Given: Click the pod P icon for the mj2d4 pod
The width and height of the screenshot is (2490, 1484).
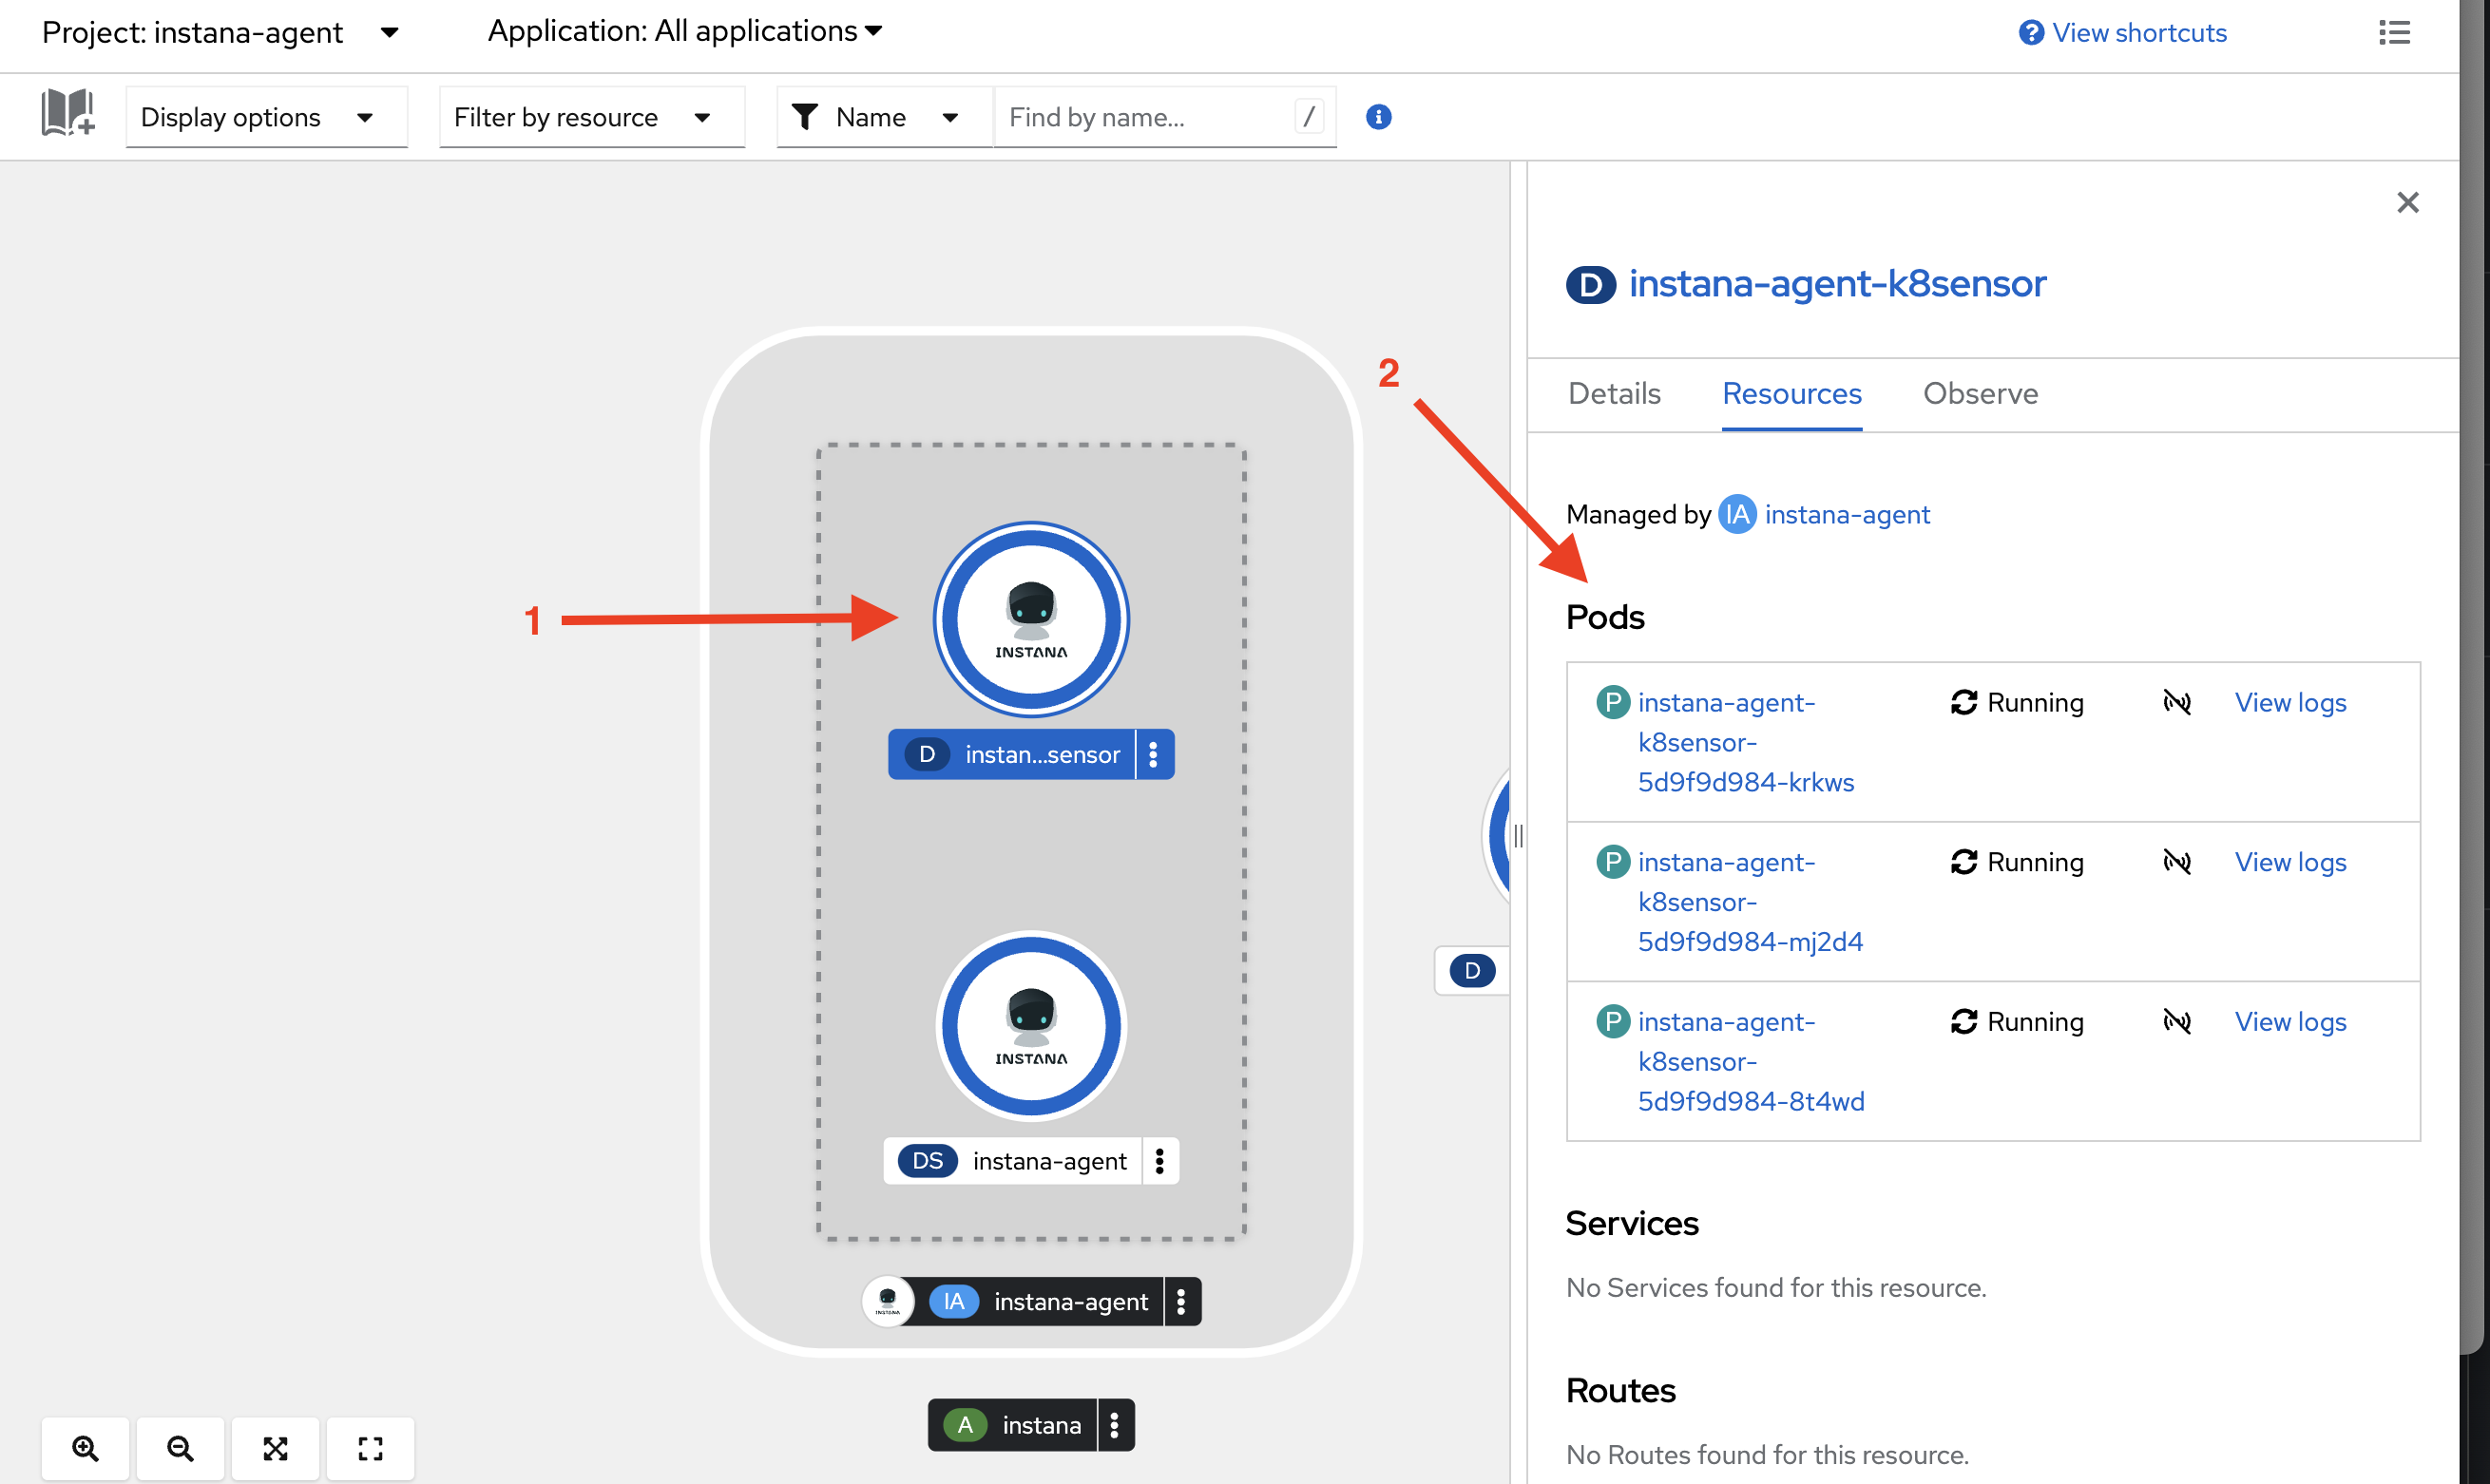Looking at the screenshot, I should (1613, 862).
